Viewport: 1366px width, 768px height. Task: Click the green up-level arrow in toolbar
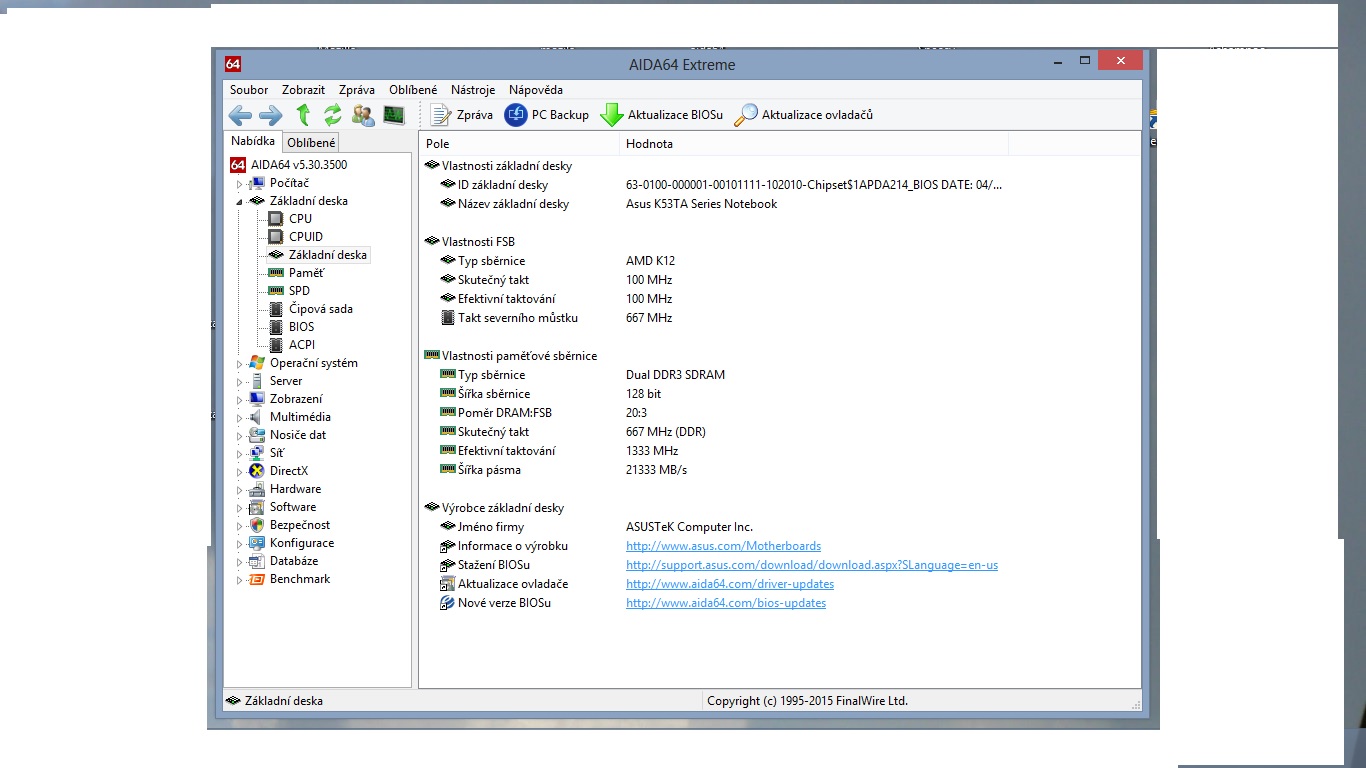click(303, 115)
